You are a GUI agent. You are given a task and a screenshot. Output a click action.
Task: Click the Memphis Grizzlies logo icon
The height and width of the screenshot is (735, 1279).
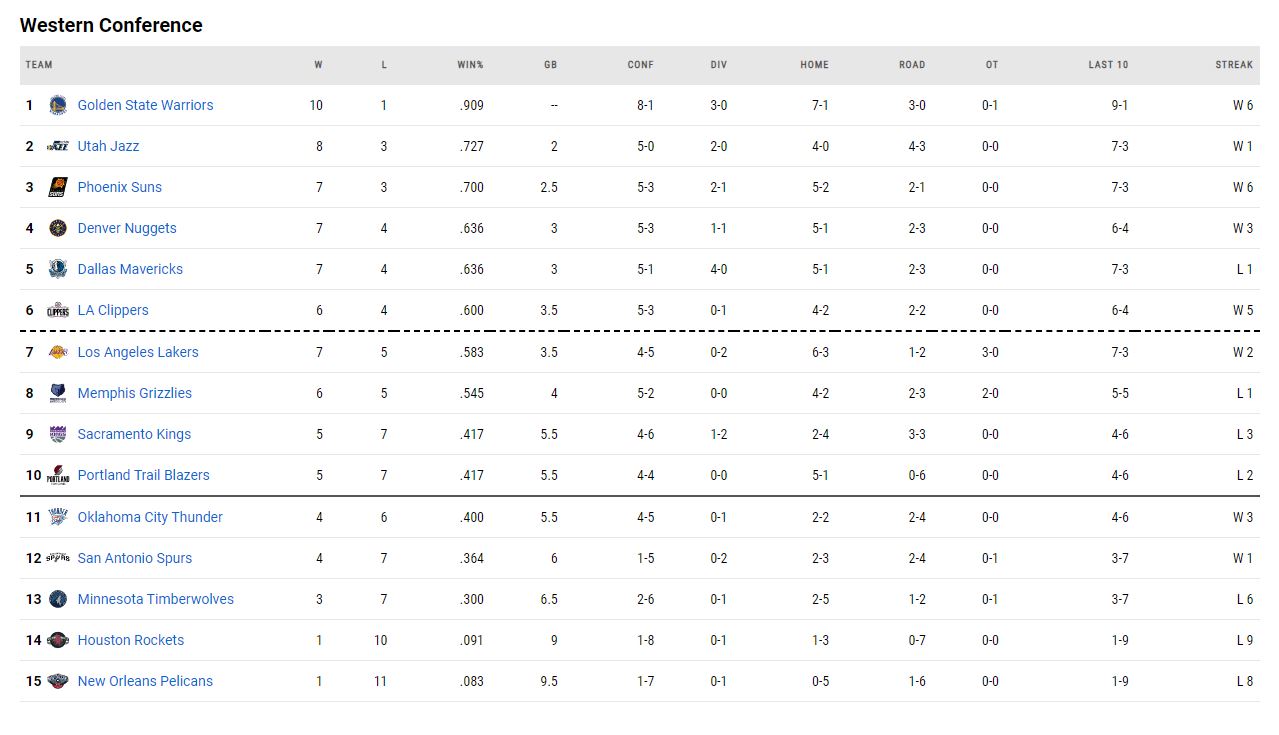pos(58,393)
